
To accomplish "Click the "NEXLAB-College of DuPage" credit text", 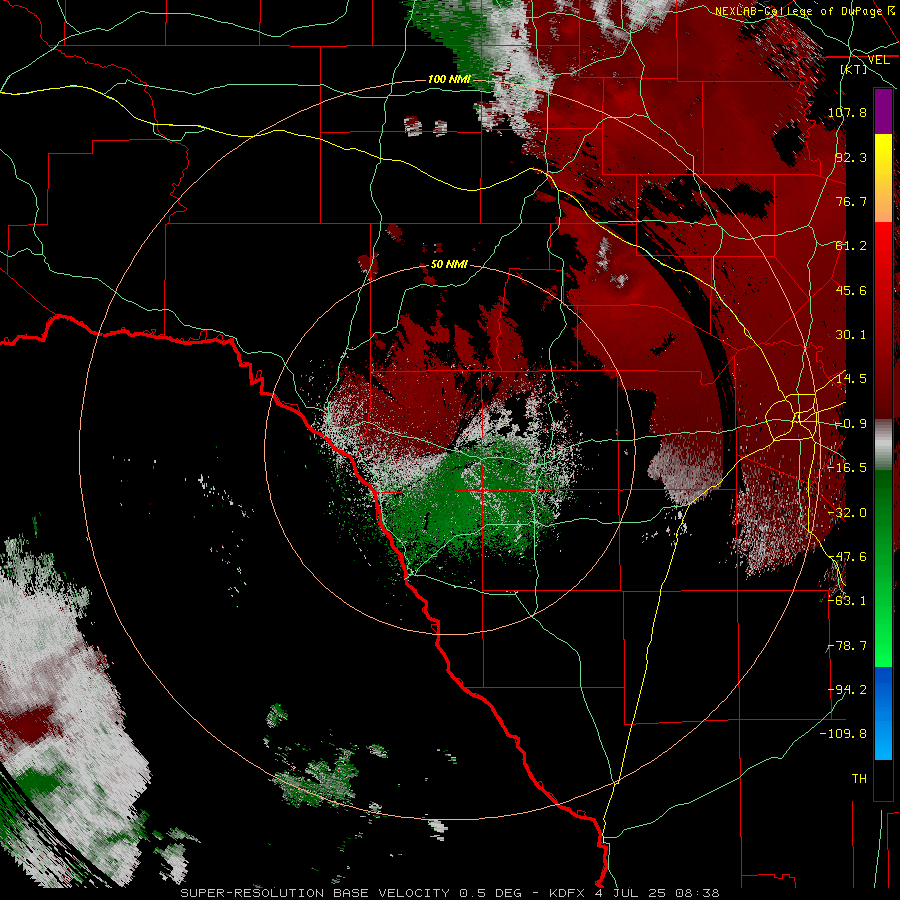I will (798, 11).
